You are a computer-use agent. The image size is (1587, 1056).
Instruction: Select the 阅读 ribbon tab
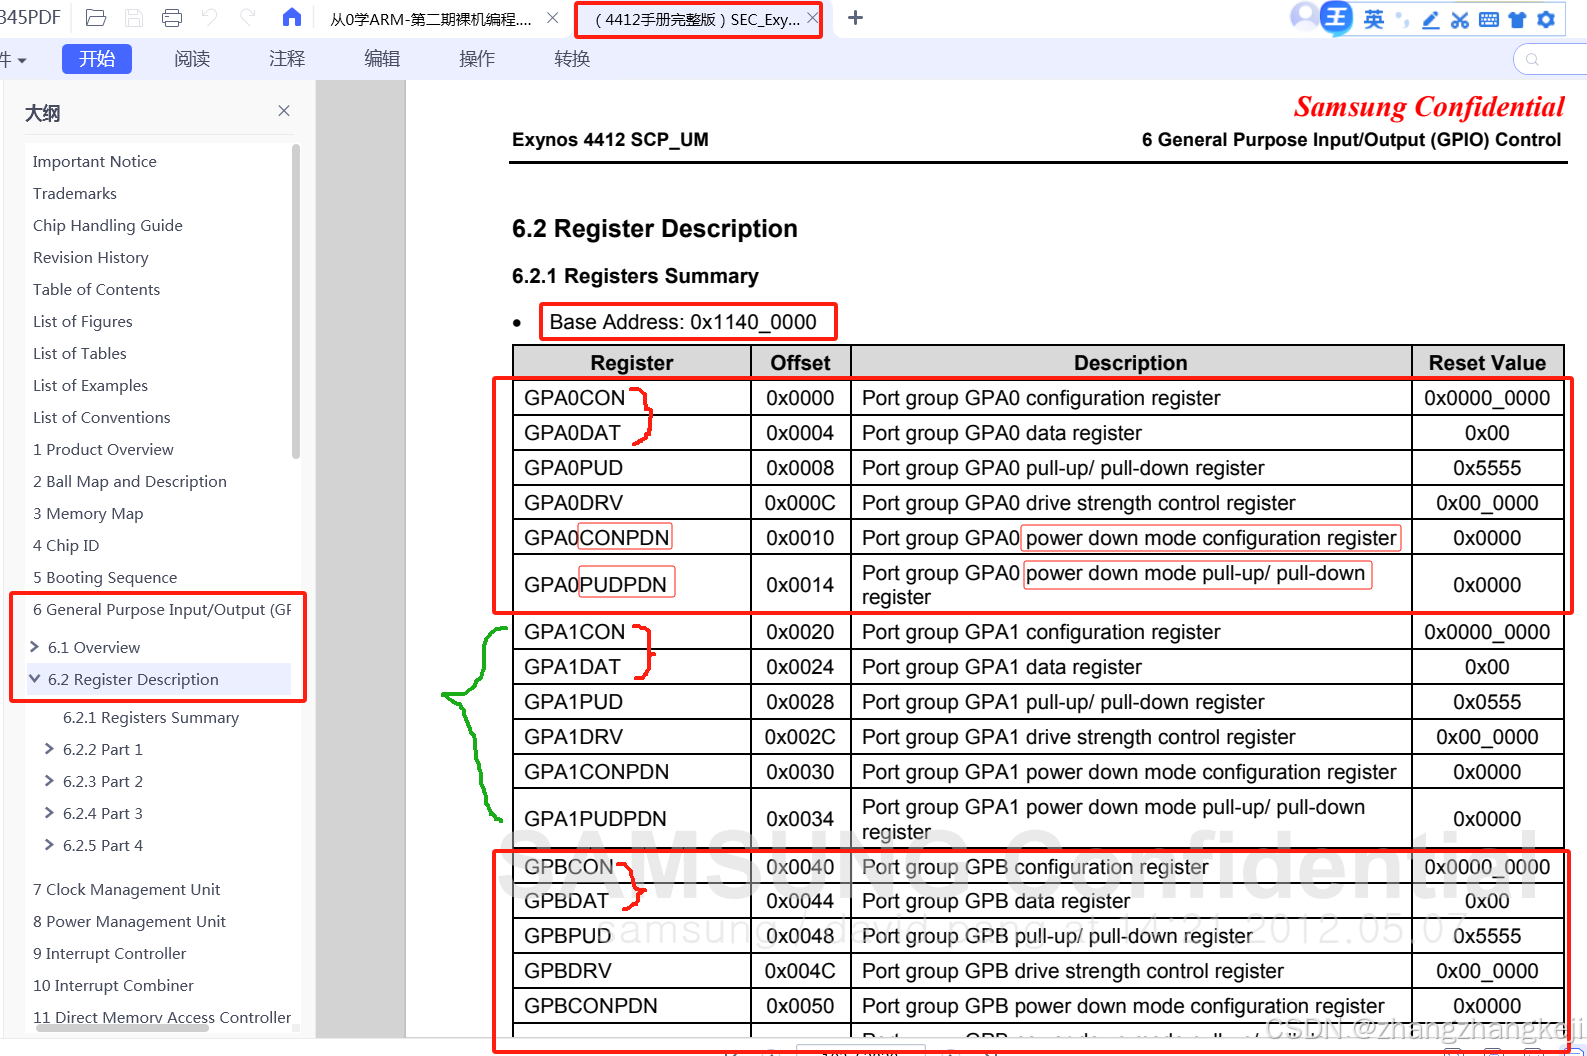click(x=192, y=59)
